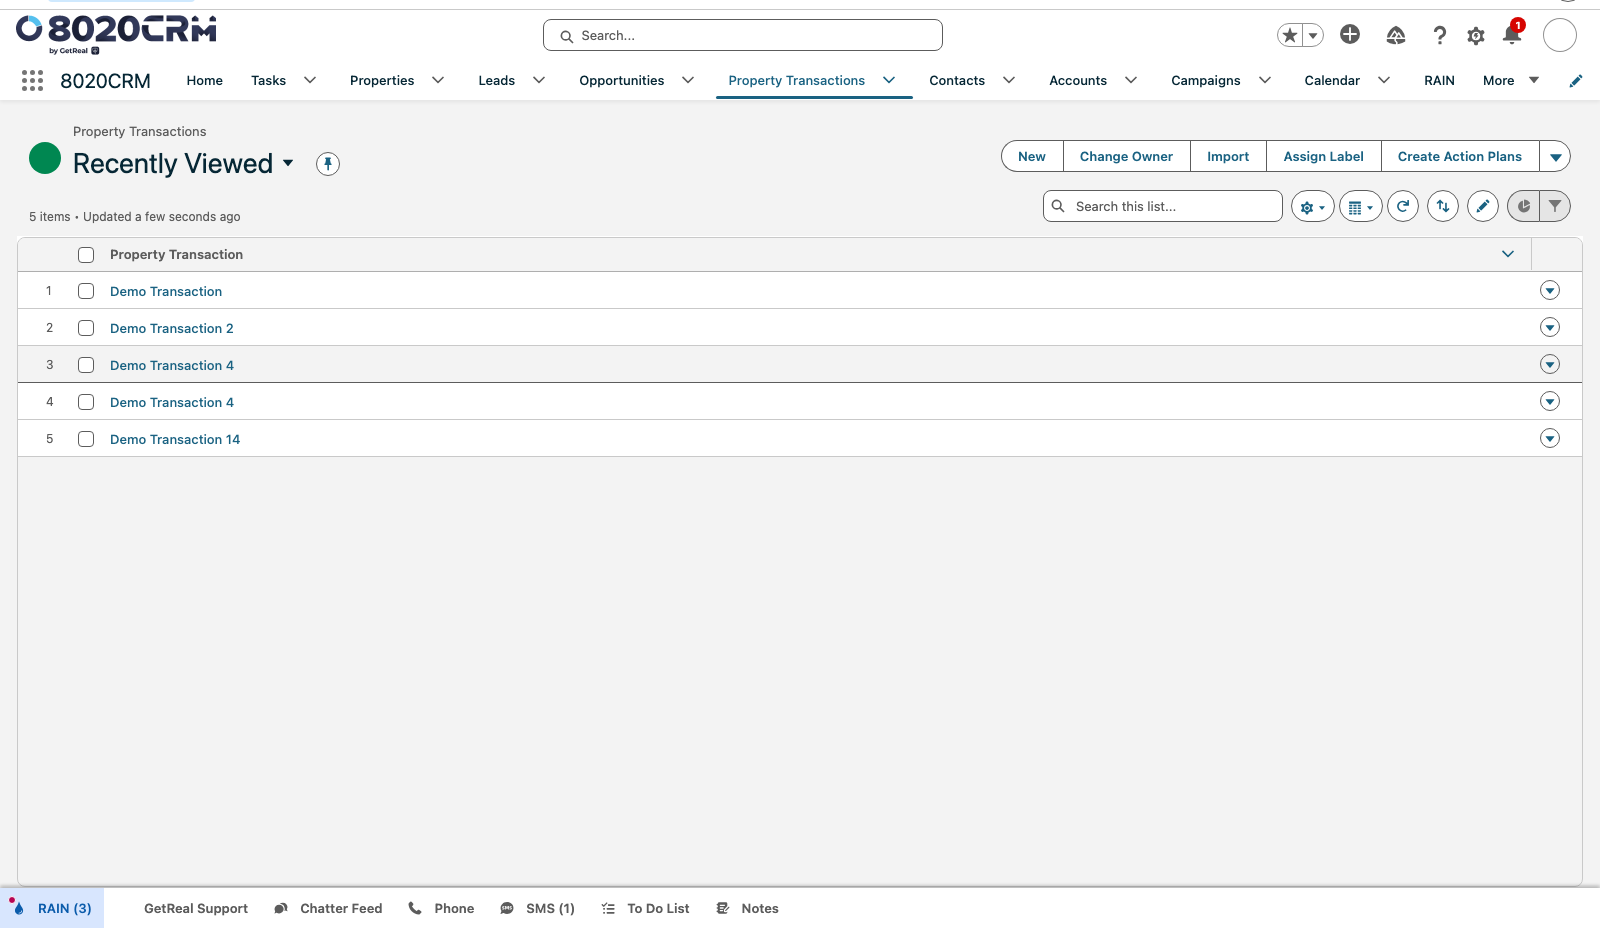Viewport: 1600px width, 928px height.
Task: Expand the Recently Viewed list view dropdown
Action: [x=288, y=163]
